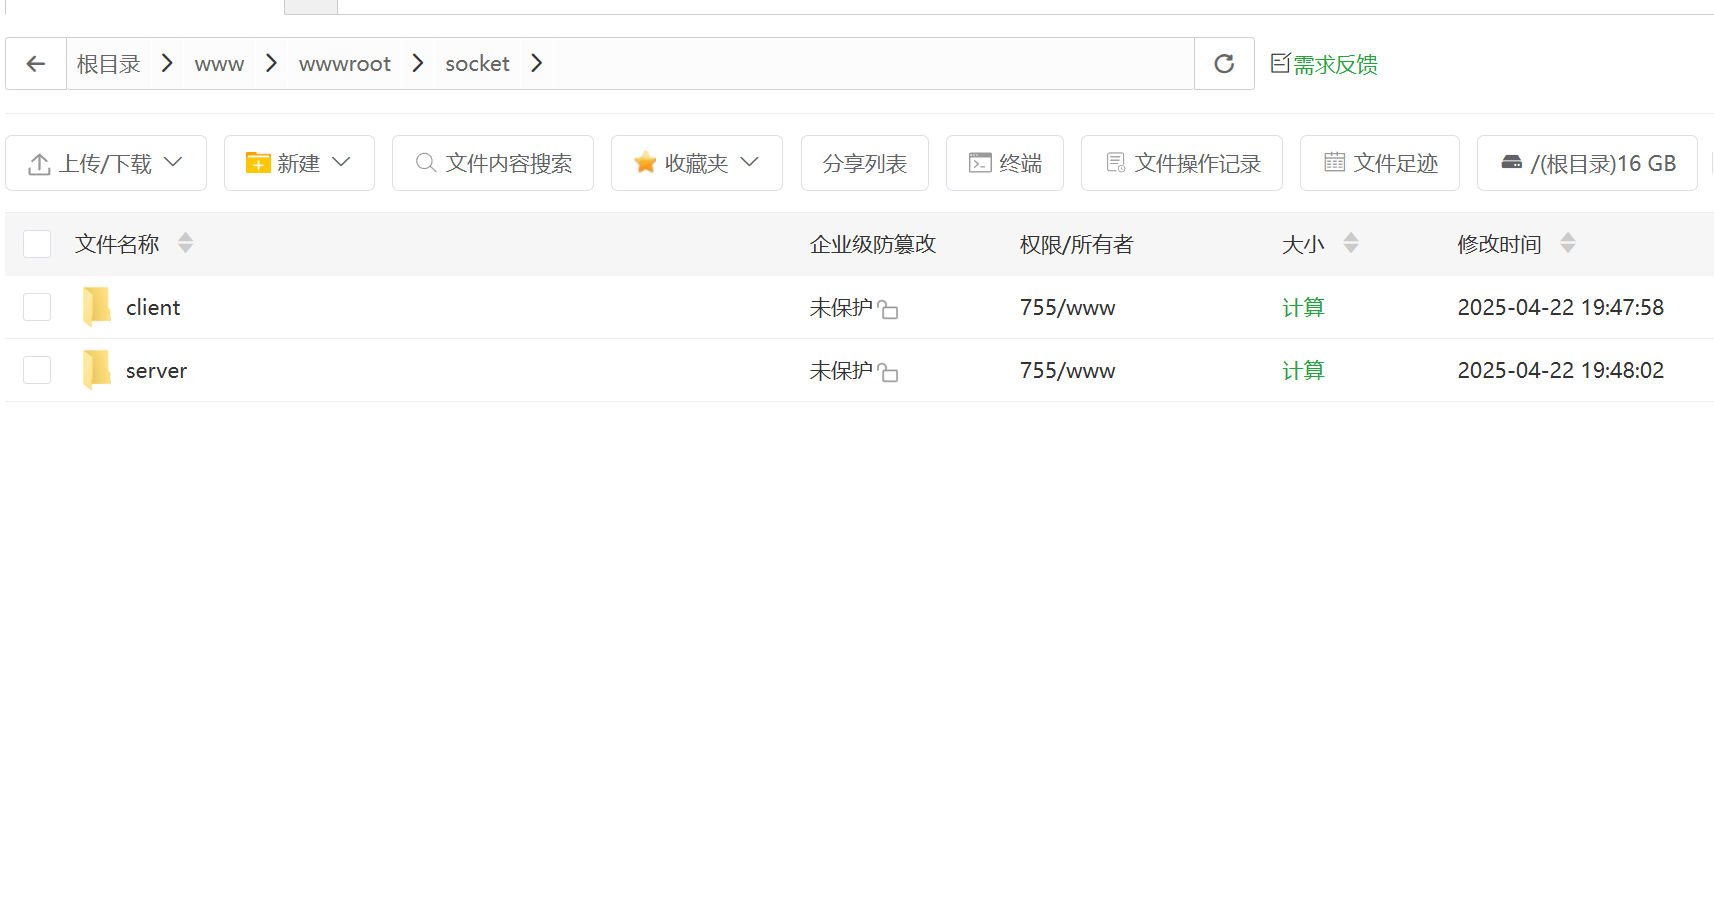Image resolution: width=1714 pixels, height=899 pixels.
Task: Open the 终端 terminal
Action: pyautogui.click(x=1005, y=163)
